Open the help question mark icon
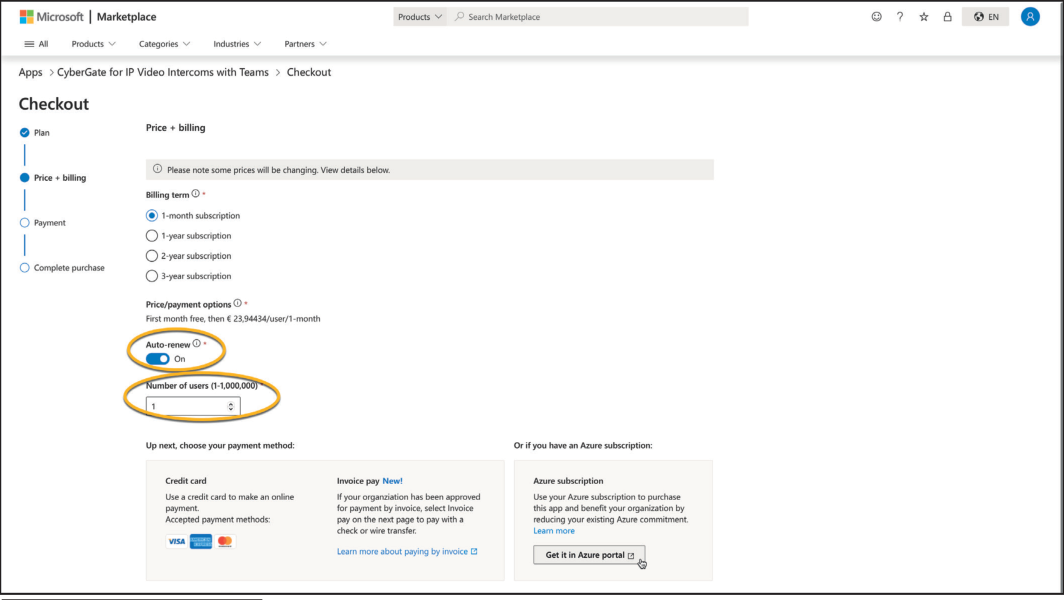The height and width of the screenshot is (600, 1064). (x=900, y=17)
